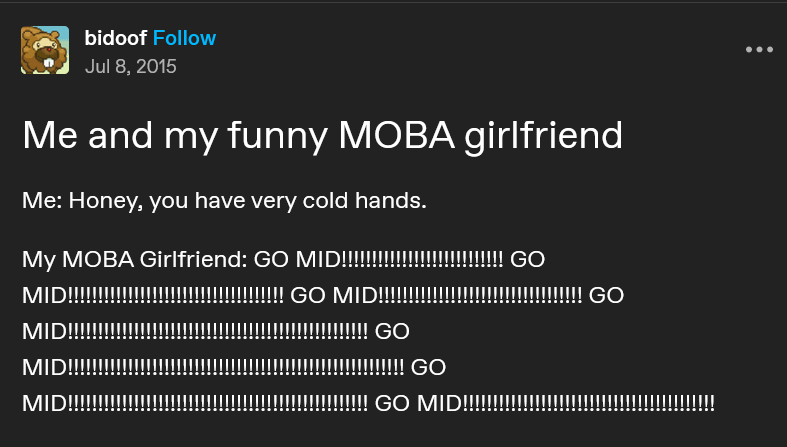Image resolution: width=787 pixels, height=447 pixels.
Task: Open the bidoof username profile link
Action: tap(115, 38)
